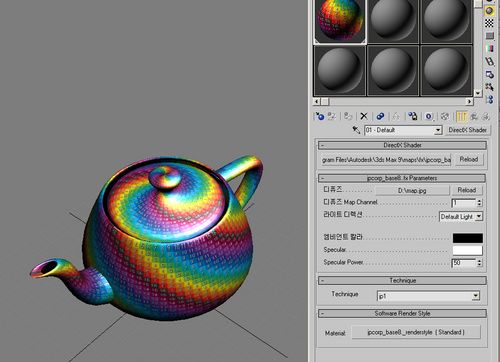Screen dimensions: 500x362
Task: Open the Material/Map Navigator icon
Action: (x=489, y=99)
